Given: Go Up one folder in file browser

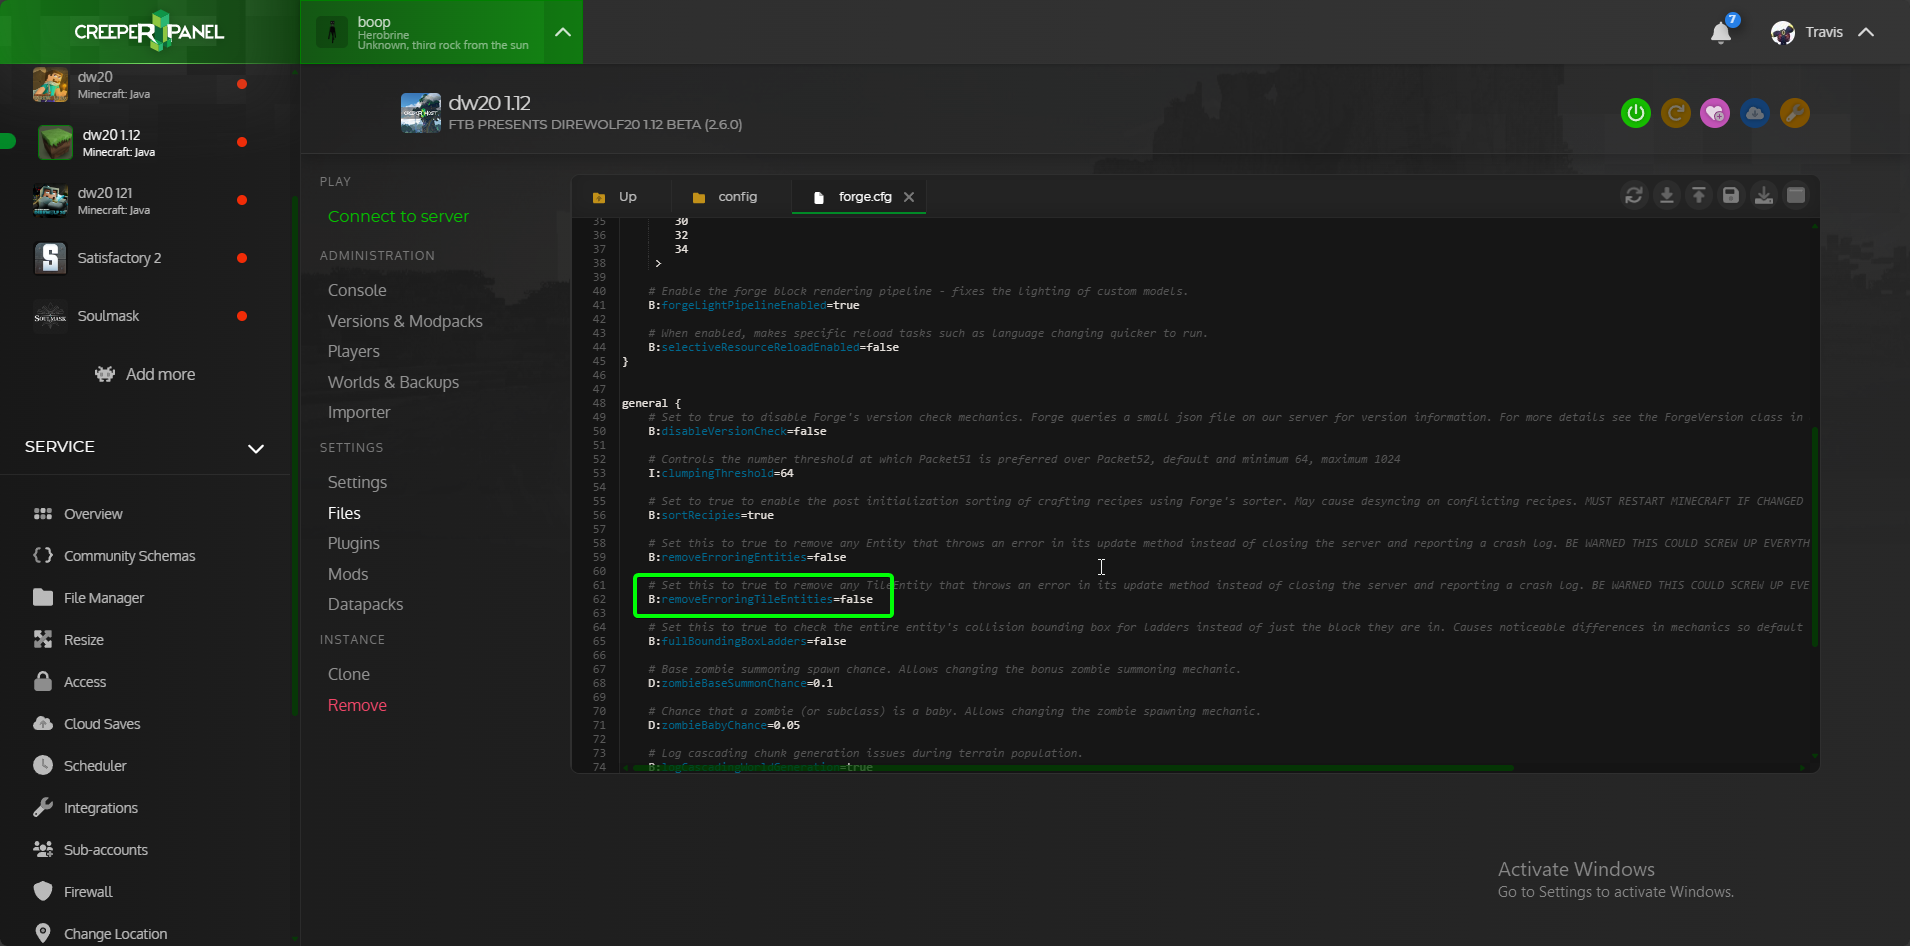Looking at the screenshot, I should point(615,197).
